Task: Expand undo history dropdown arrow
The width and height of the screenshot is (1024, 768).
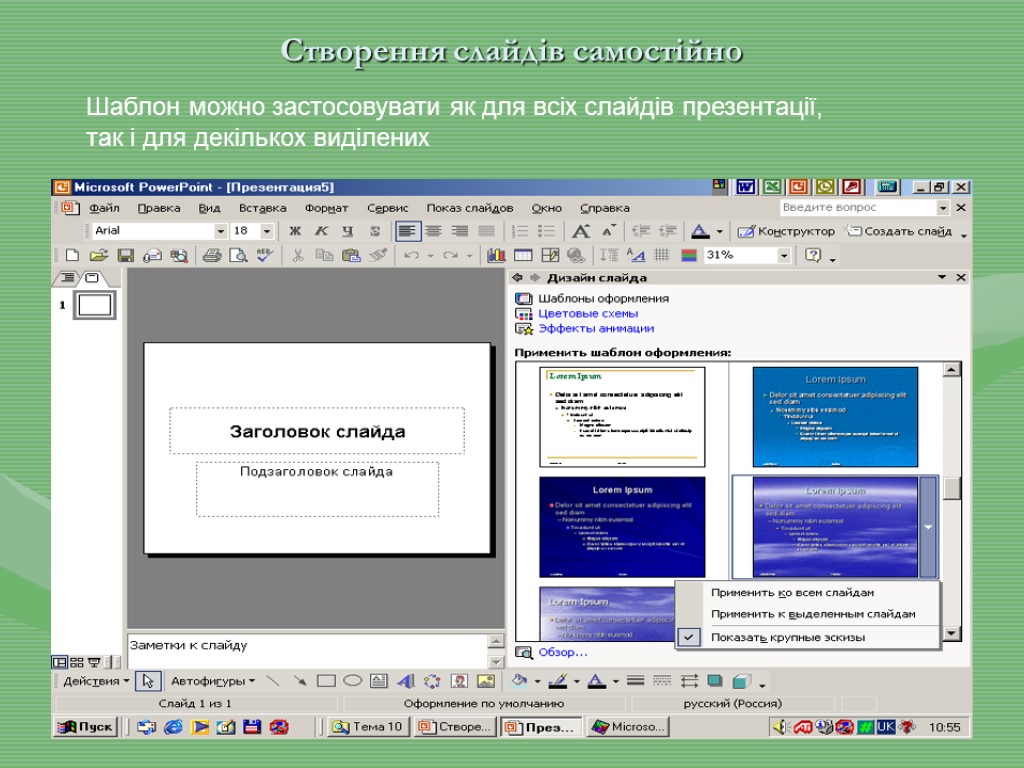Action: pos(430,255)
